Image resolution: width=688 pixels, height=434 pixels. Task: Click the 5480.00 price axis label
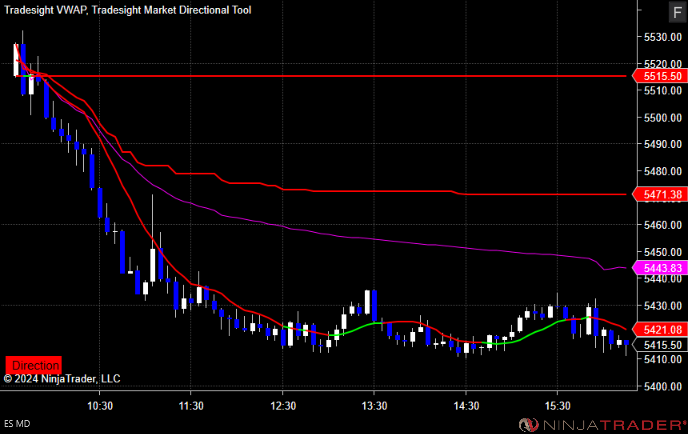663,171
